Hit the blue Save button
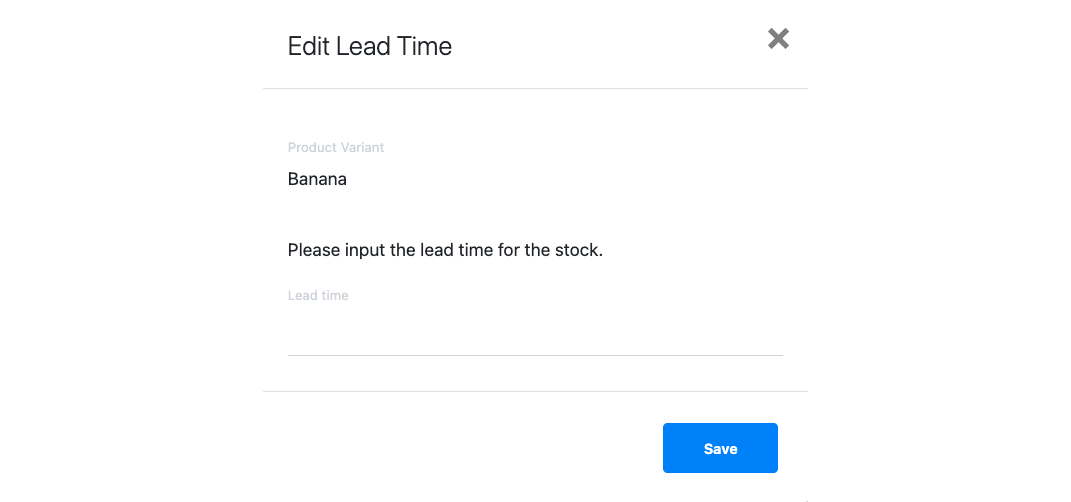The height and width of the screenshot is (502, 1071). [x=720, y=448]
